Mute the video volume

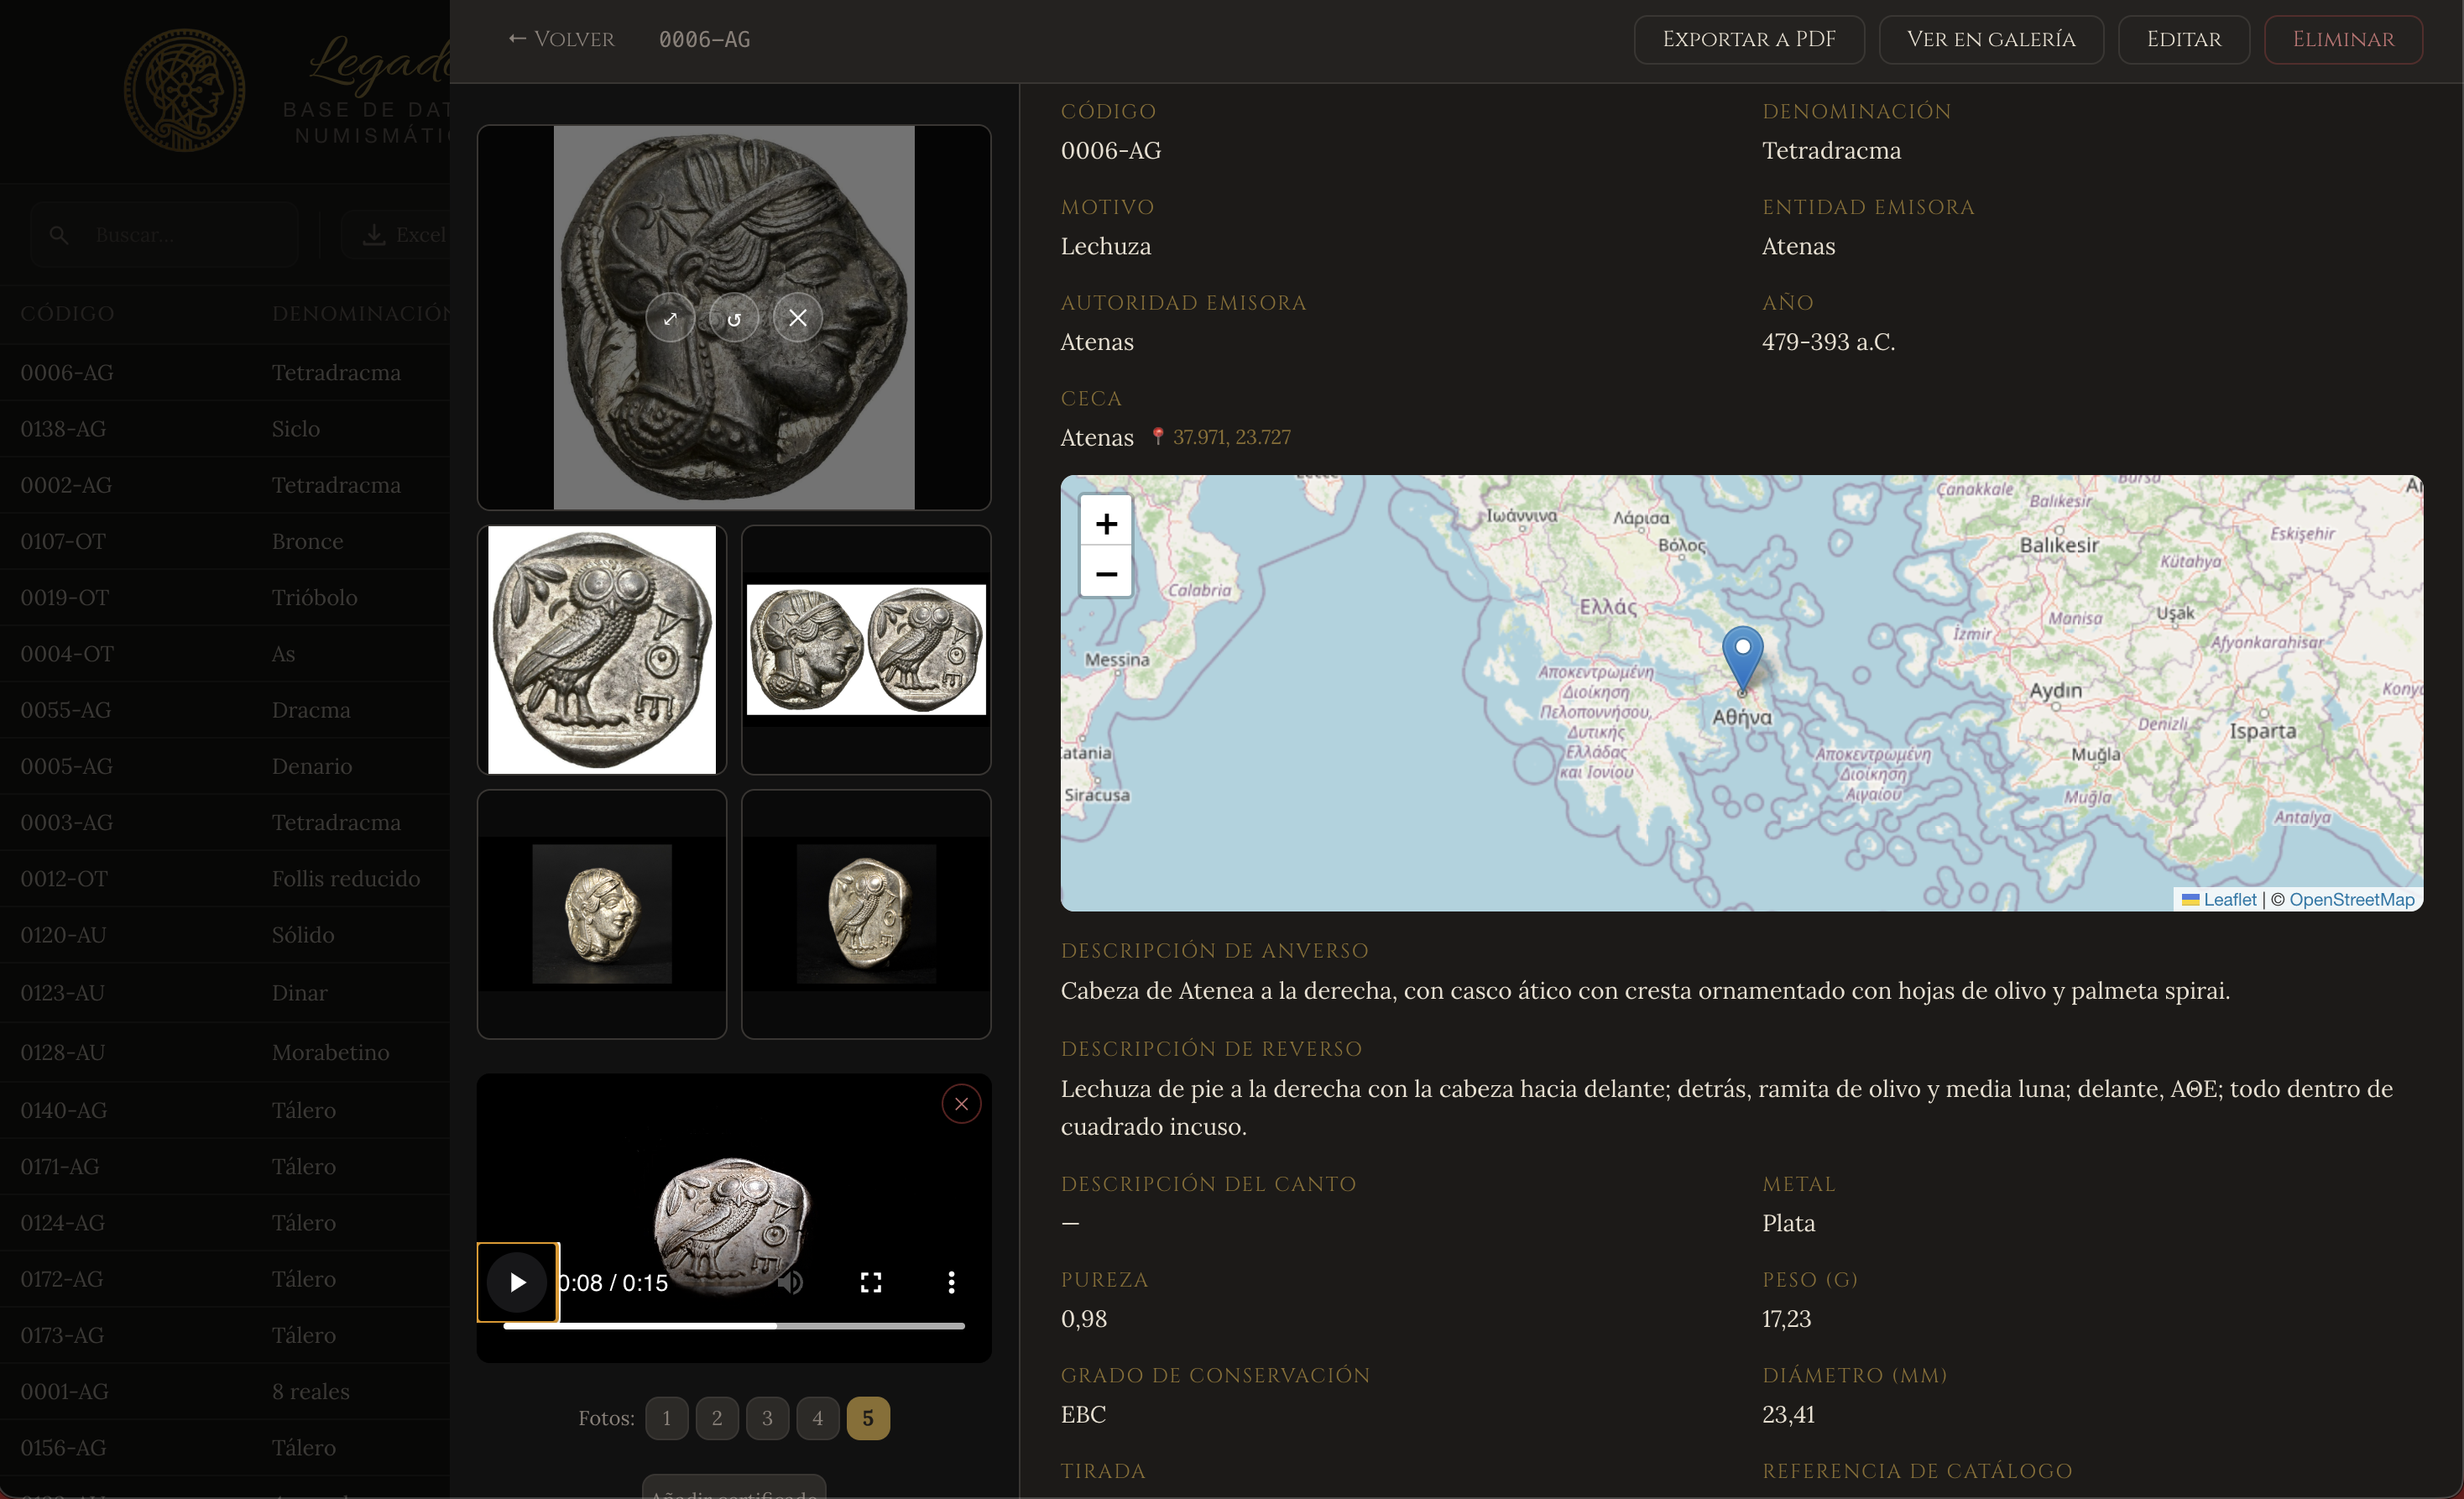point(791,1282)
